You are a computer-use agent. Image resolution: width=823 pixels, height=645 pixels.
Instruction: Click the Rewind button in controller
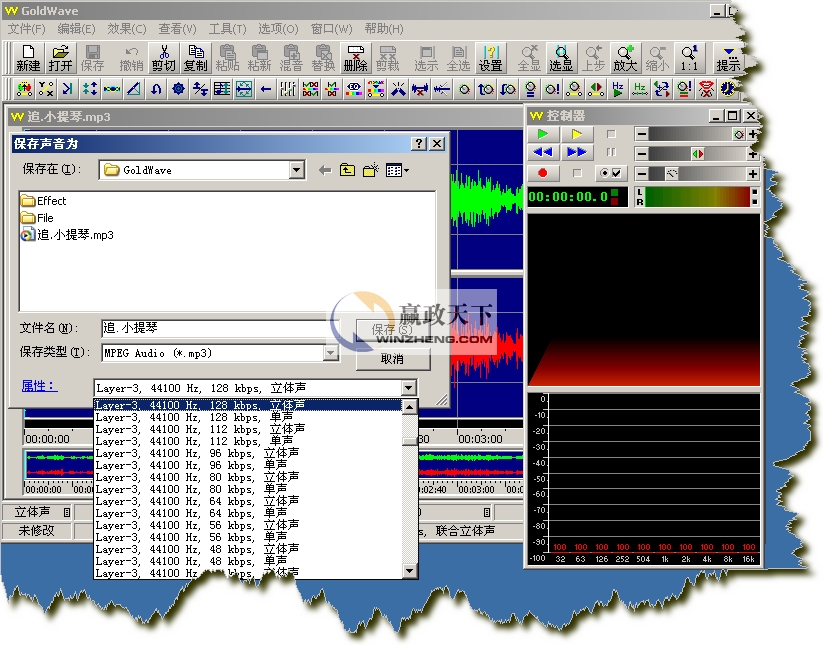543,152
